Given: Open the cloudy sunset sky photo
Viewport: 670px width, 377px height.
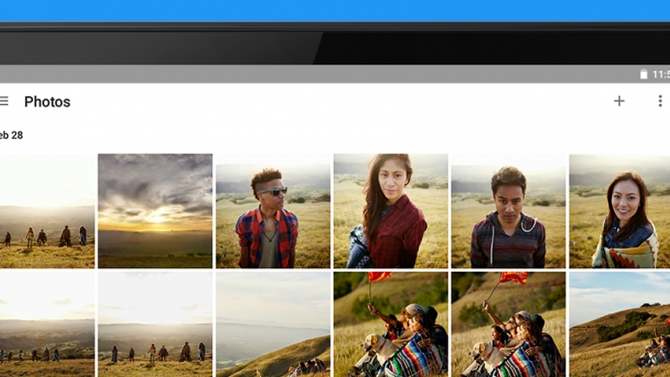Looking at the screenshot, I should tap(155, 211).
